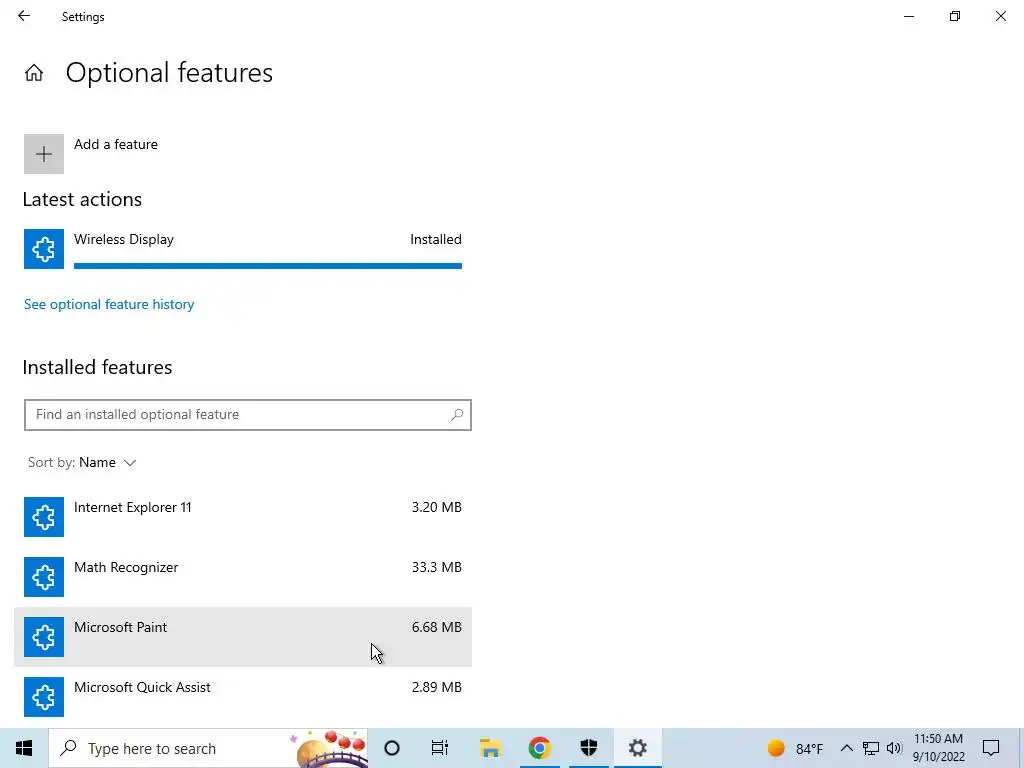Click the 33.3 MB size value

[436, 568]
